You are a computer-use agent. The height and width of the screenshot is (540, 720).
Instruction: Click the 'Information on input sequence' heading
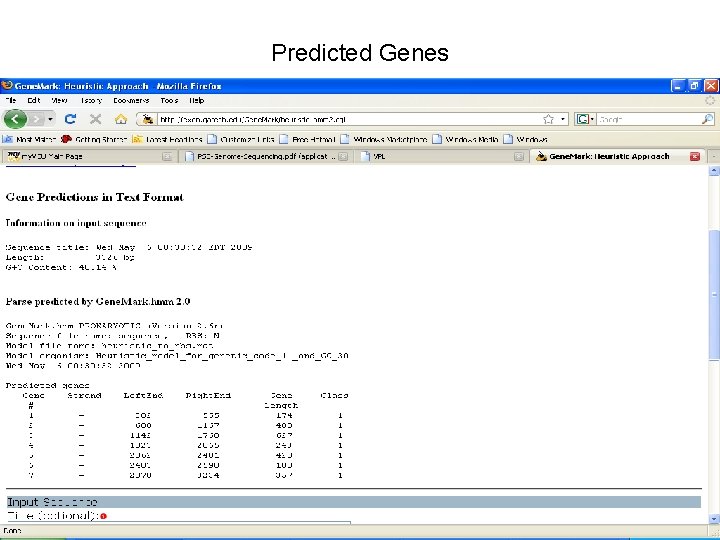point(76,223)
